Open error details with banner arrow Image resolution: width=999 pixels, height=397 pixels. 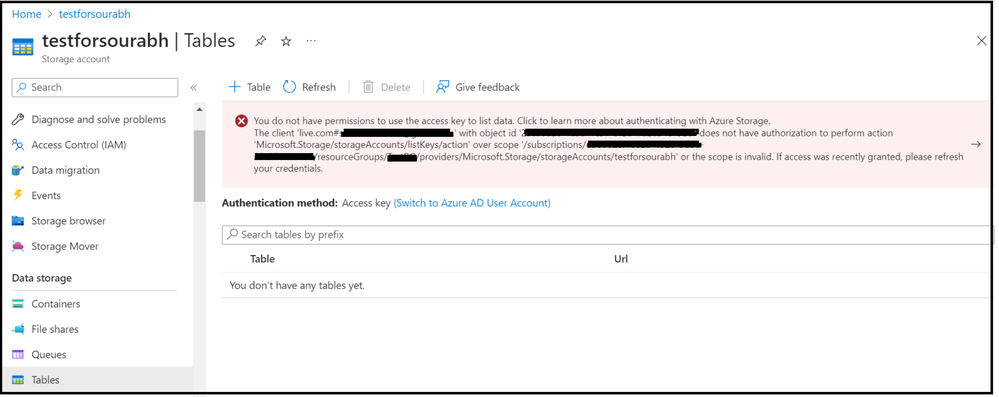point(975,144)
